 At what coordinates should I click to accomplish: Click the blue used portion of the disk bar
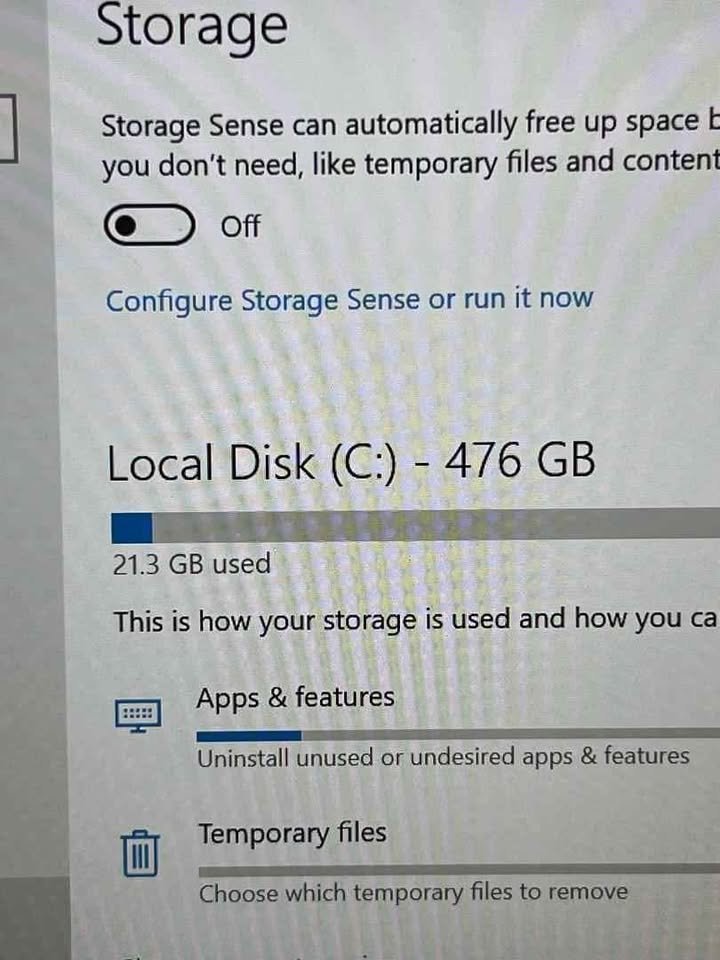tap(132, 528)
